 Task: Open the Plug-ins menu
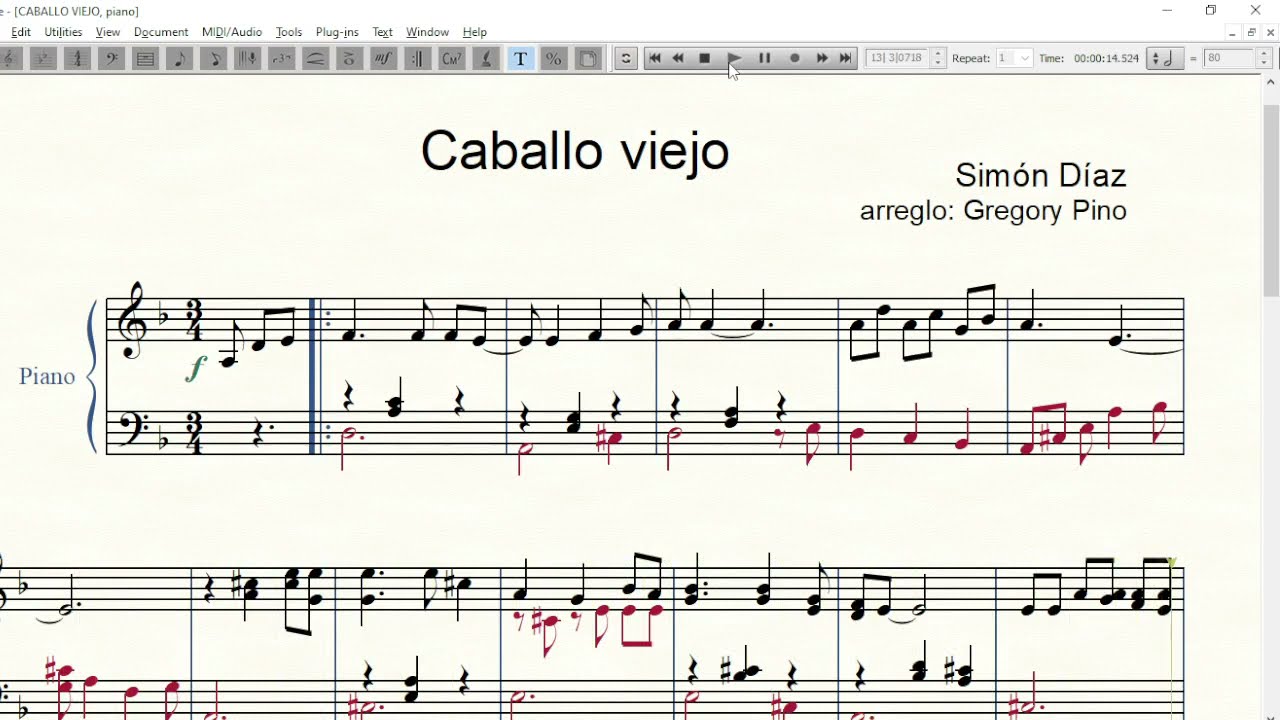tap(337, 32)
